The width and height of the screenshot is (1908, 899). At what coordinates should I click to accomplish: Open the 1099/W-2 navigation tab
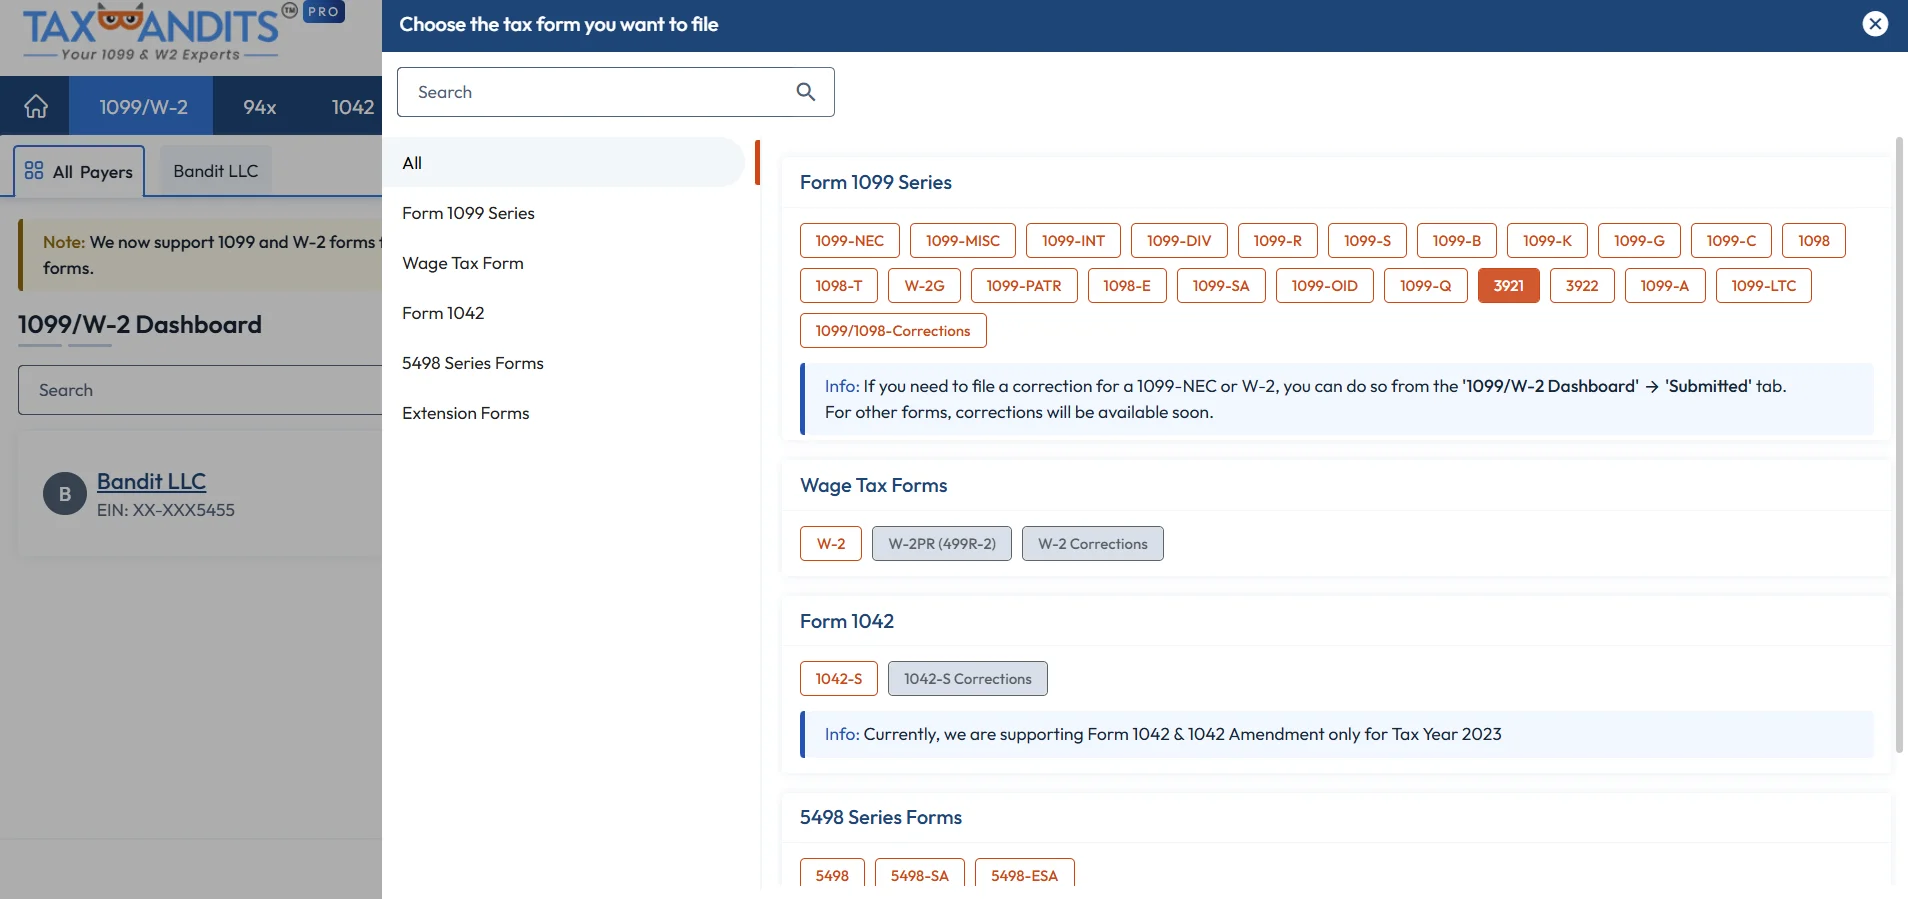[143, 106]
